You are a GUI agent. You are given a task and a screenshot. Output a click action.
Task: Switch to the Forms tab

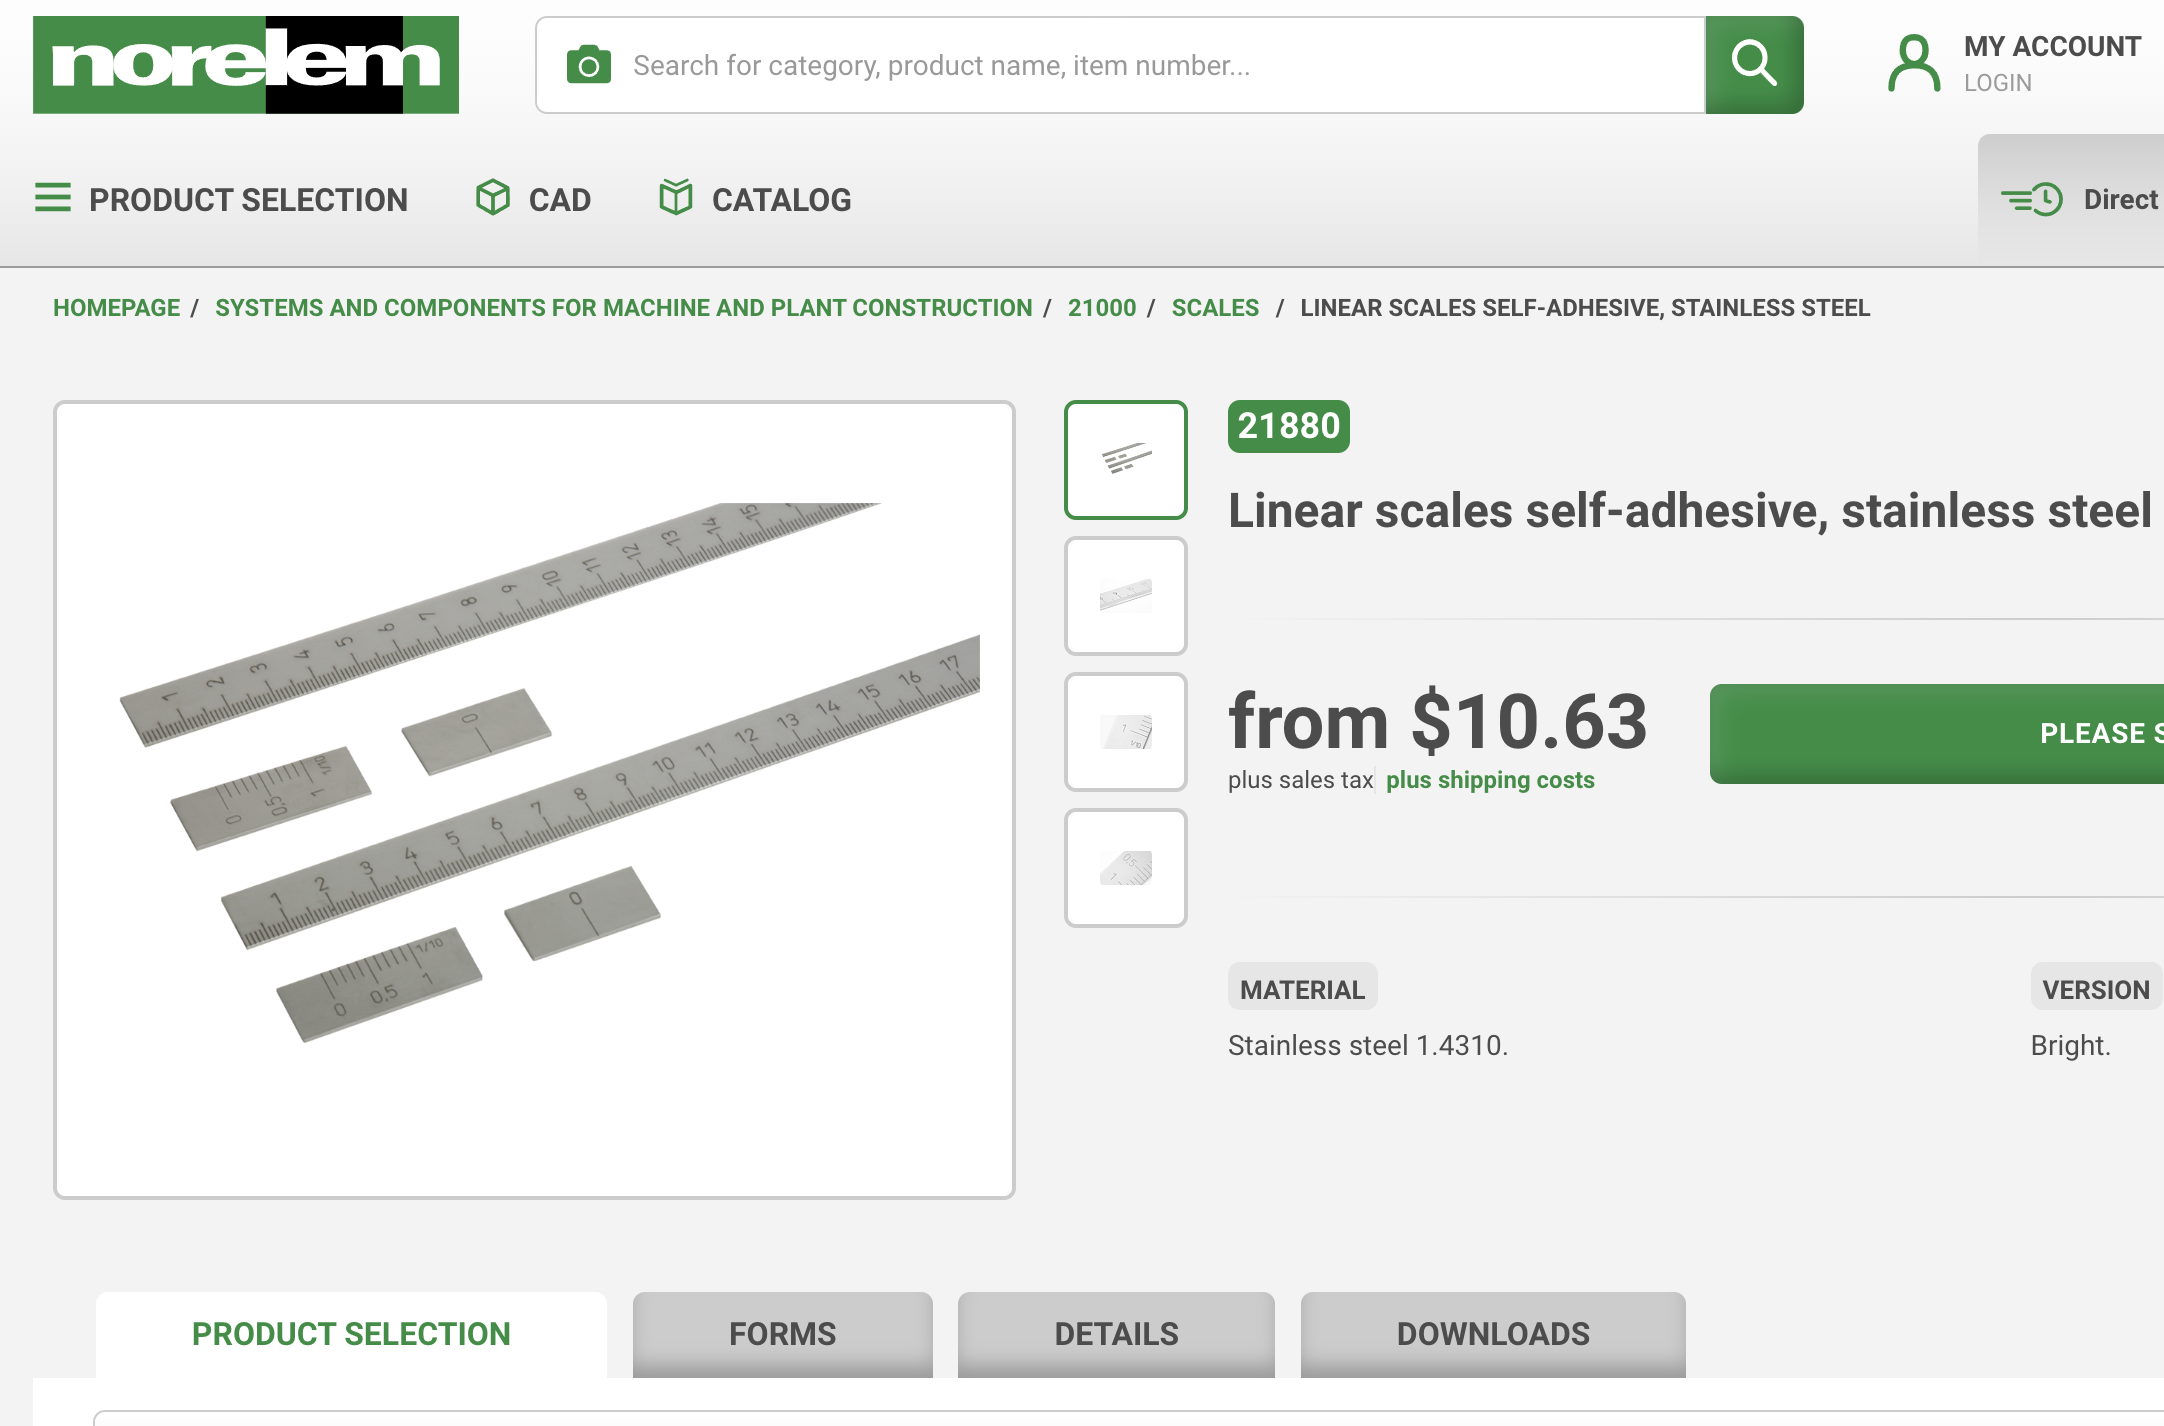coord(782,1334)
